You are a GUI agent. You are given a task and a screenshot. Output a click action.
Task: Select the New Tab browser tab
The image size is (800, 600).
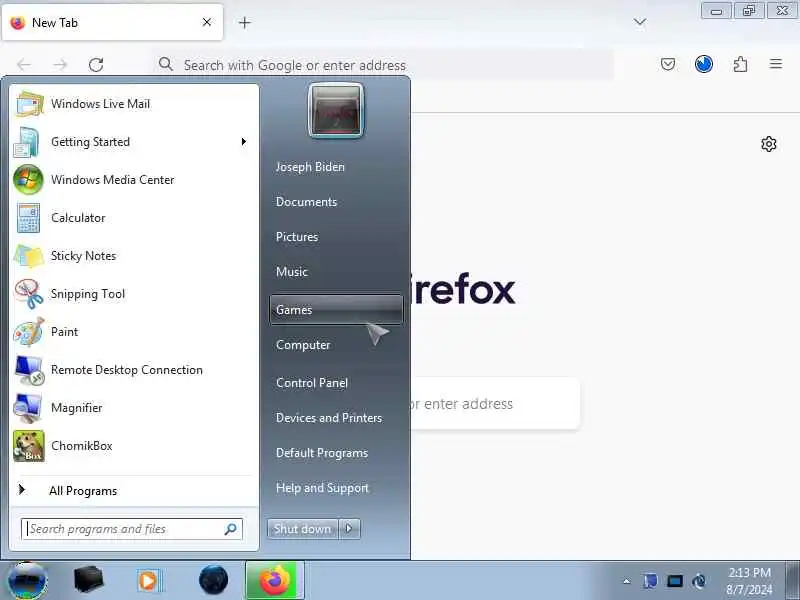click(x=112, y=22)
